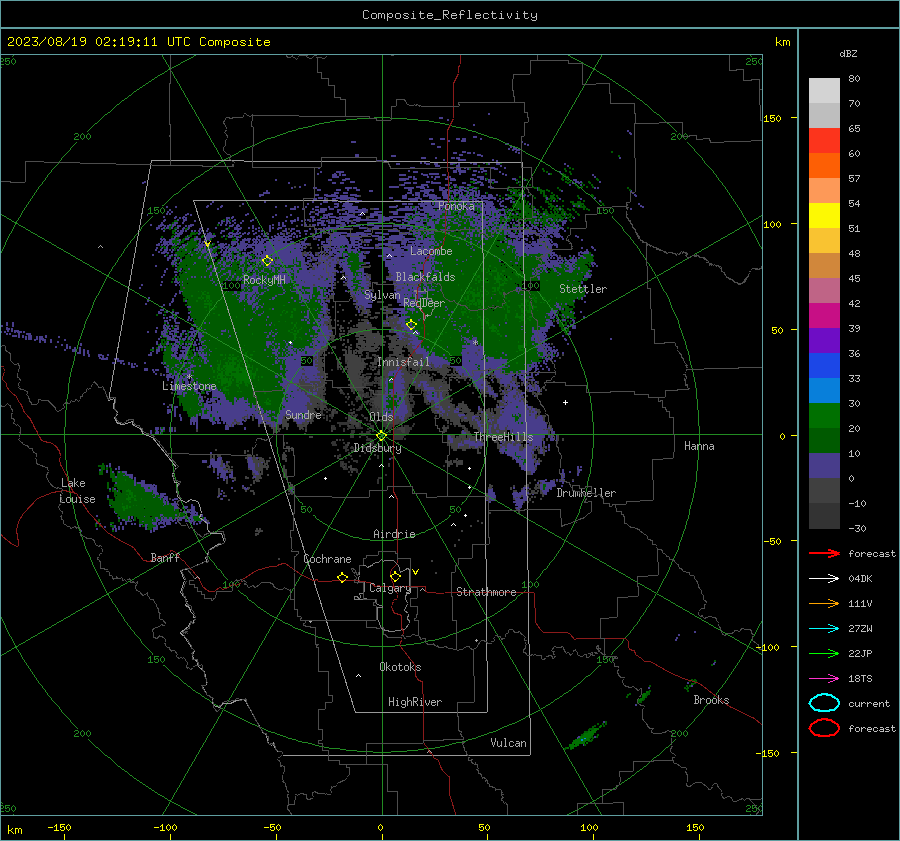Click the cyan current ellipse icon
The width and height of the screenshot is (900, 841).
(824, 703)
